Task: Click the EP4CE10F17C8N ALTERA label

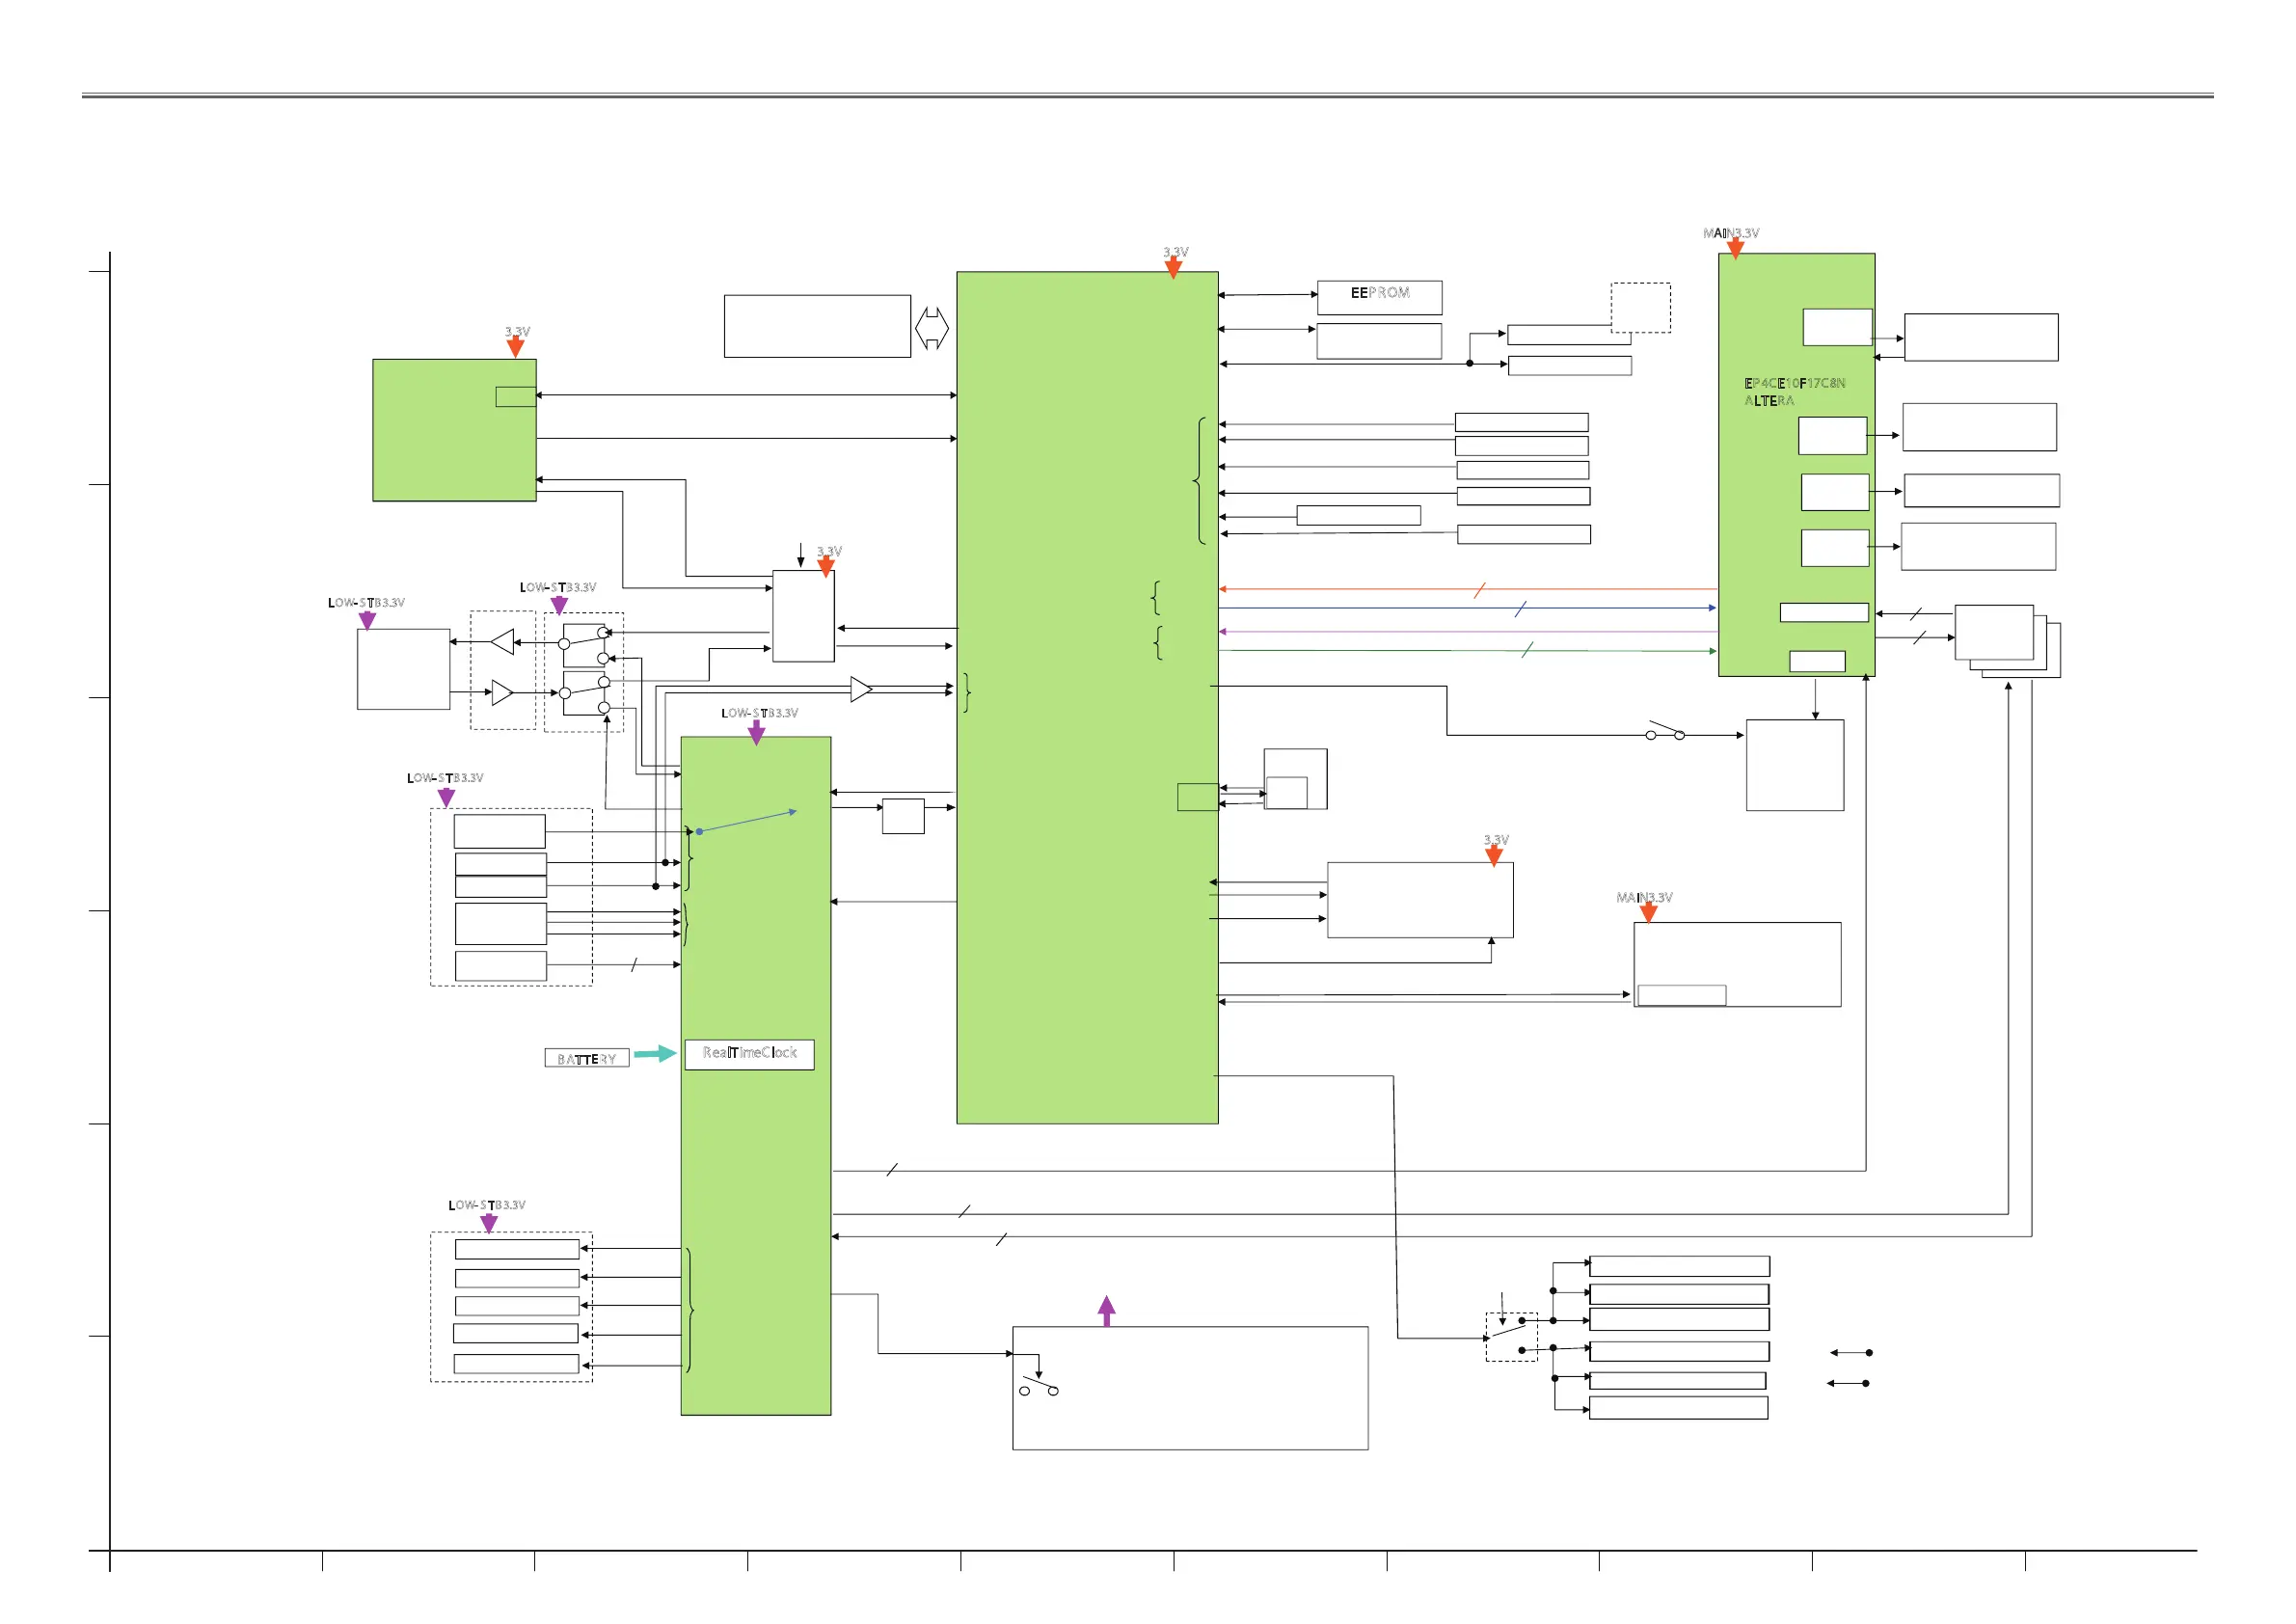Action: click(x=1794, y=392)
